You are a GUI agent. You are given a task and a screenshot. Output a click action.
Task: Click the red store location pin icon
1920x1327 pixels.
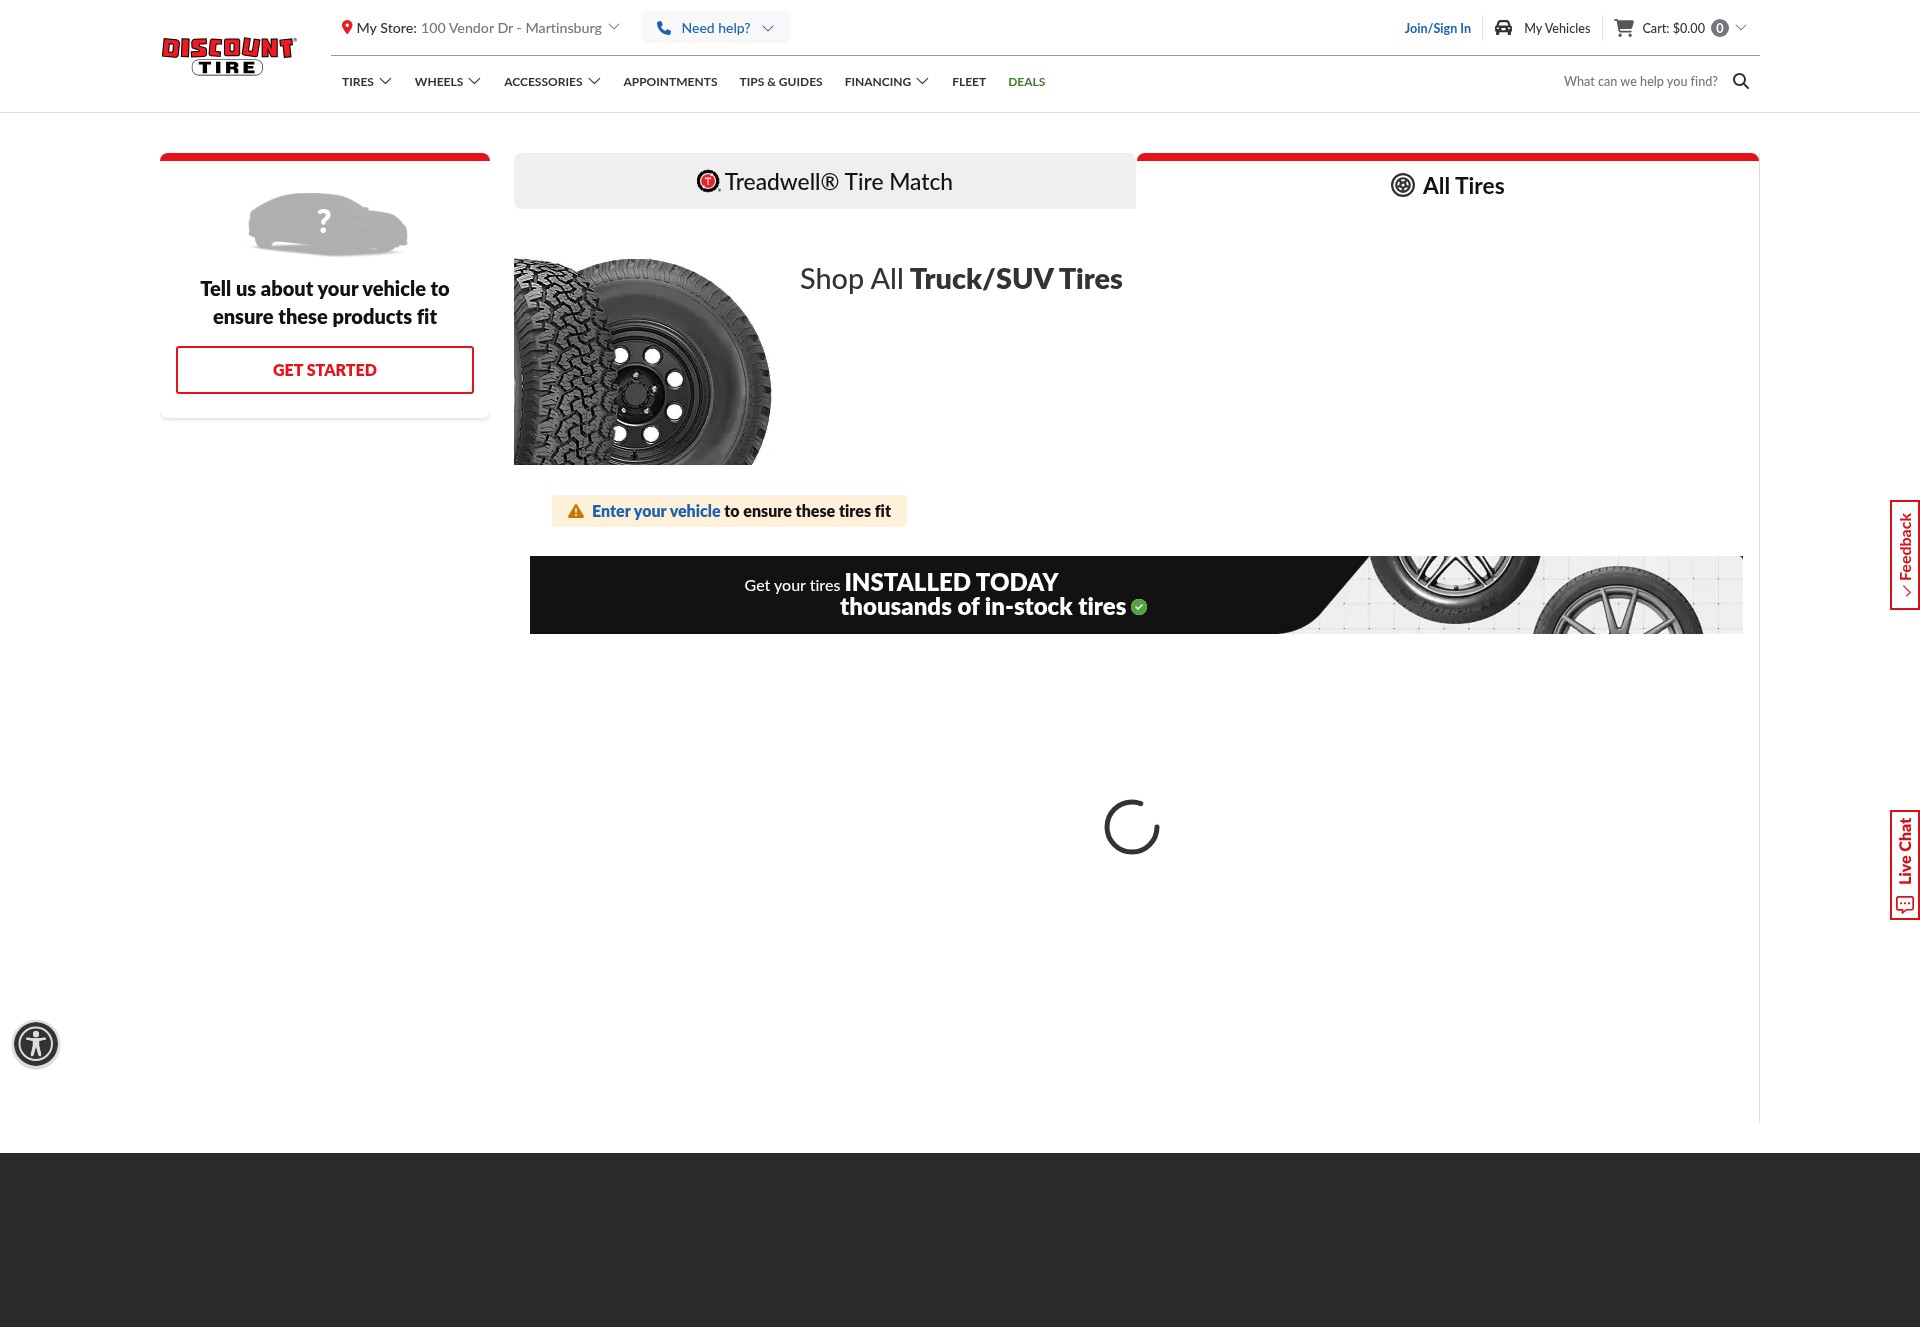click(347, 27)
